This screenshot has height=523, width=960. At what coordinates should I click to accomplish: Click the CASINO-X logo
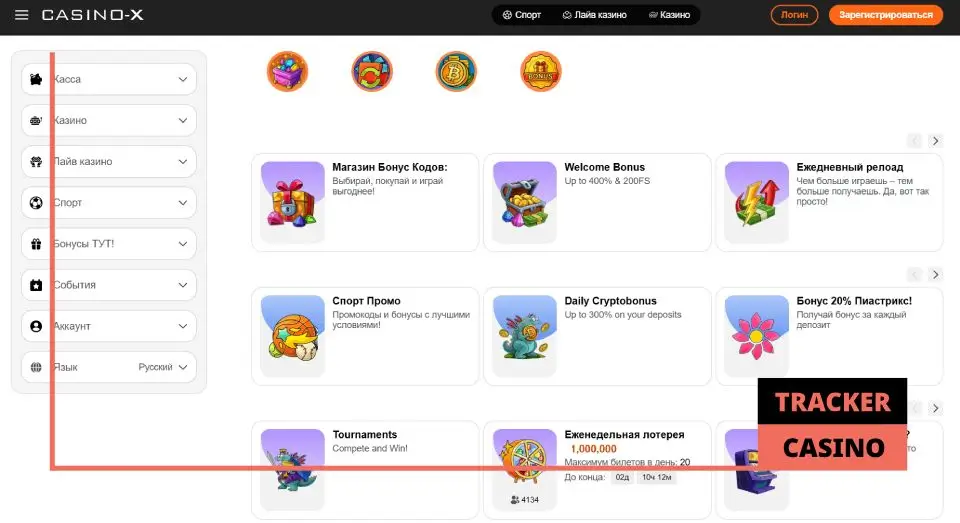92,15
